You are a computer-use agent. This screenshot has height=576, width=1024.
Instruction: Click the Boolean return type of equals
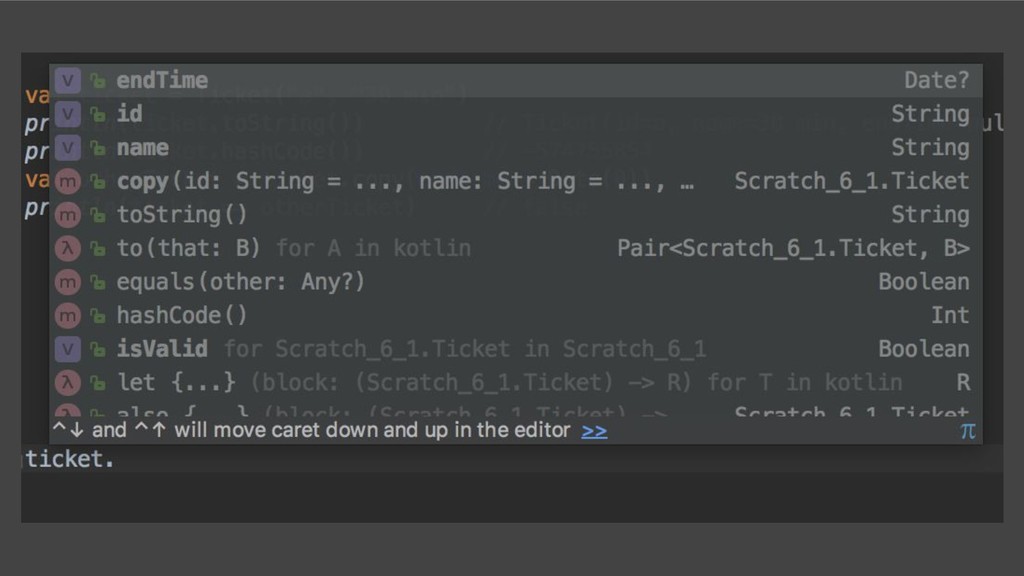tap(923, 282)
